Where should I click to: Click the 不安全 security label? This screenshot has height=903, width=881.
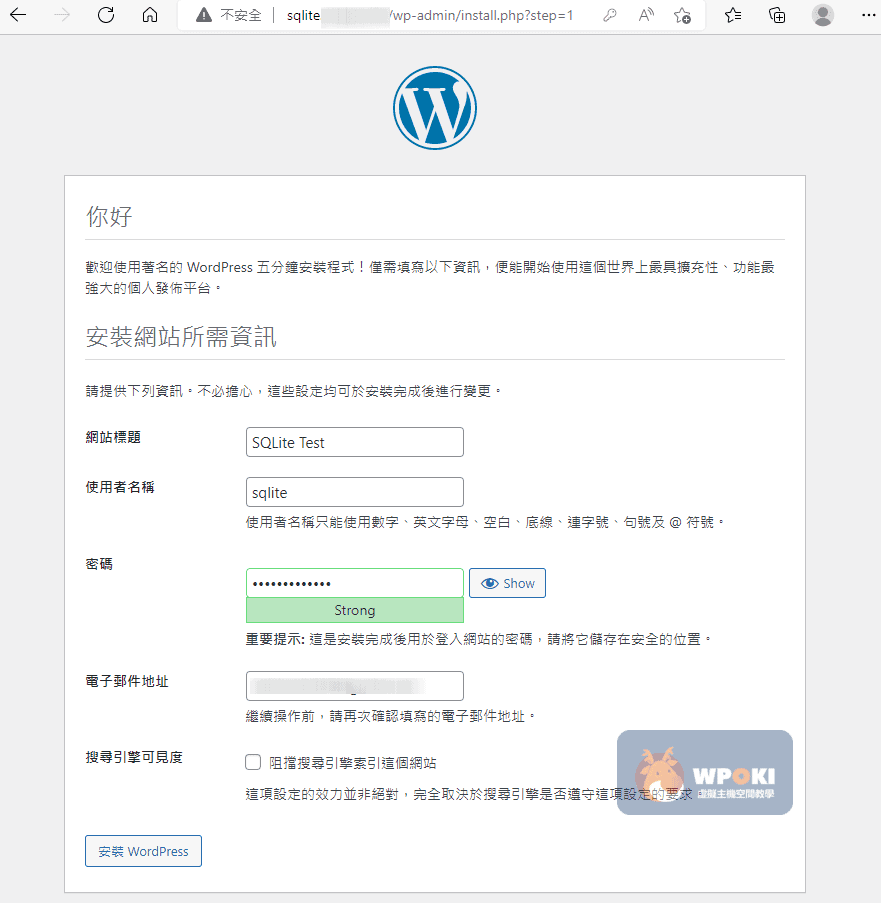(241, 16)
